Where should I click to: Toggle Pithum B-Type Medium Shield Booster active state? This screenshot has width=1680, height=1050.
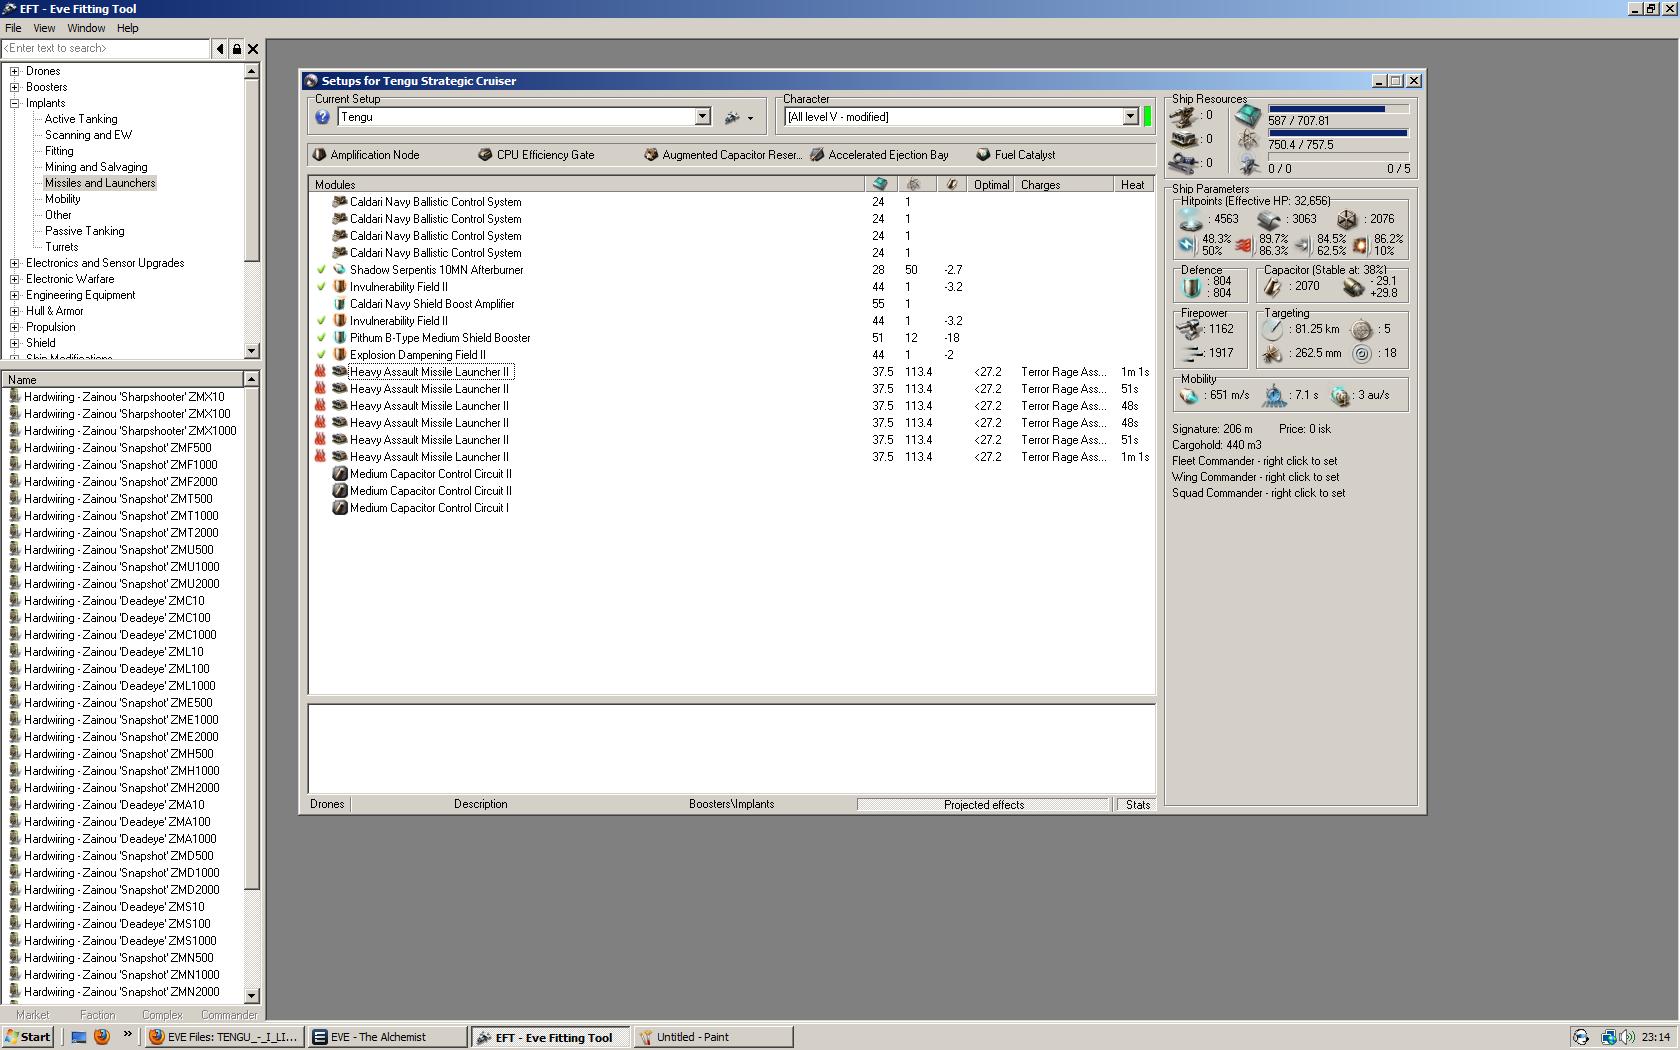tap(321, 338)
